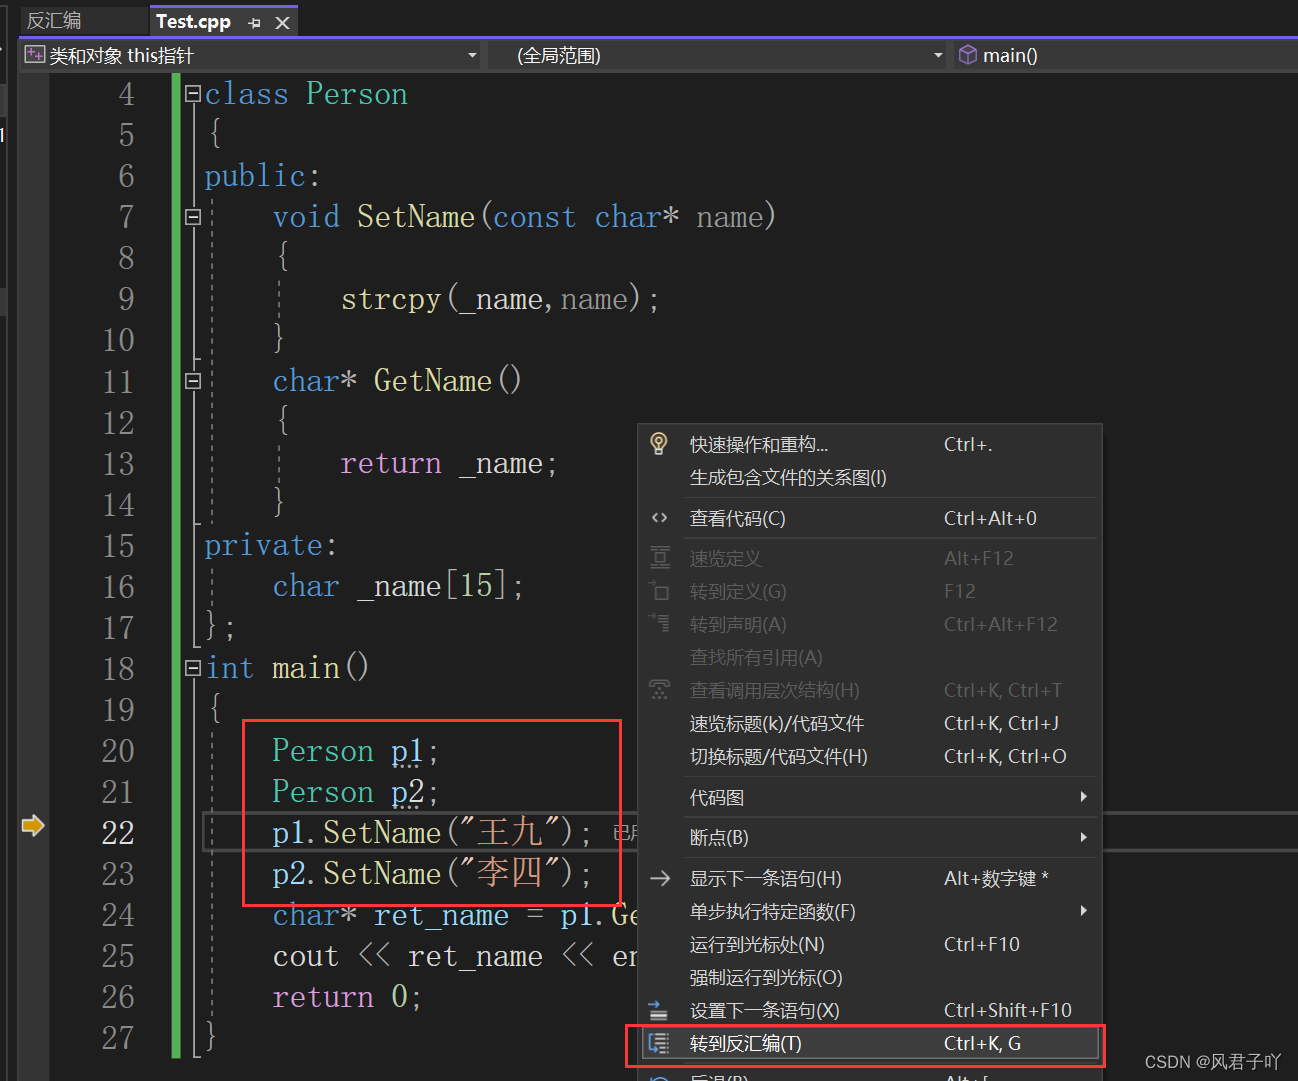Click the private: access specifier
This screenshot has width=1298, height=1081.
271,545
